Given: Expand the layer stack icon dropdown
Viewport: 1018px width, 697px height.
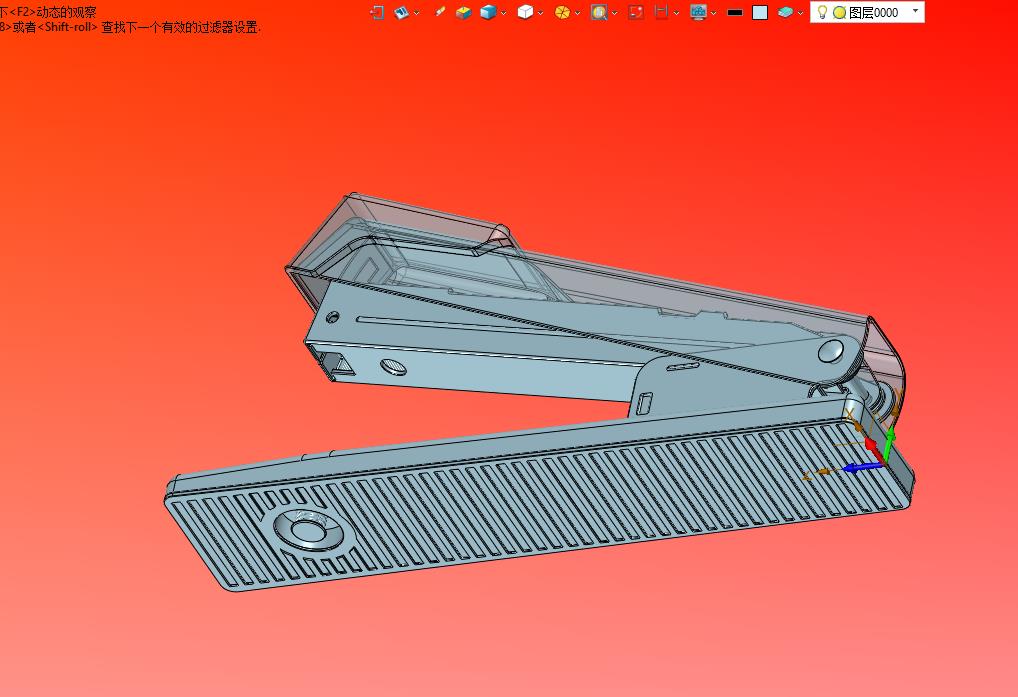Looking at the screenshot, I should point(801,12).
